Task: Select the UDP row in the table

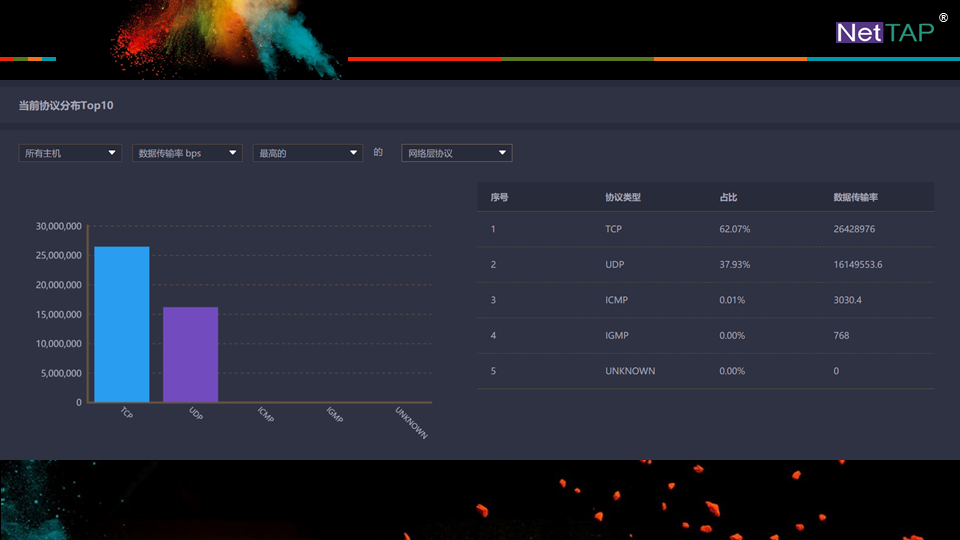Action: coord(705,265)
